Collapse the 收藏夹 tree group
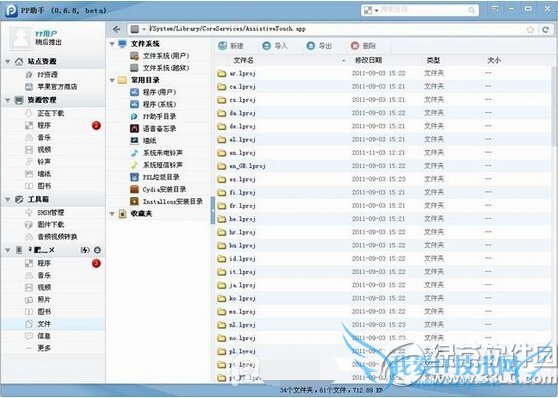 112,214
